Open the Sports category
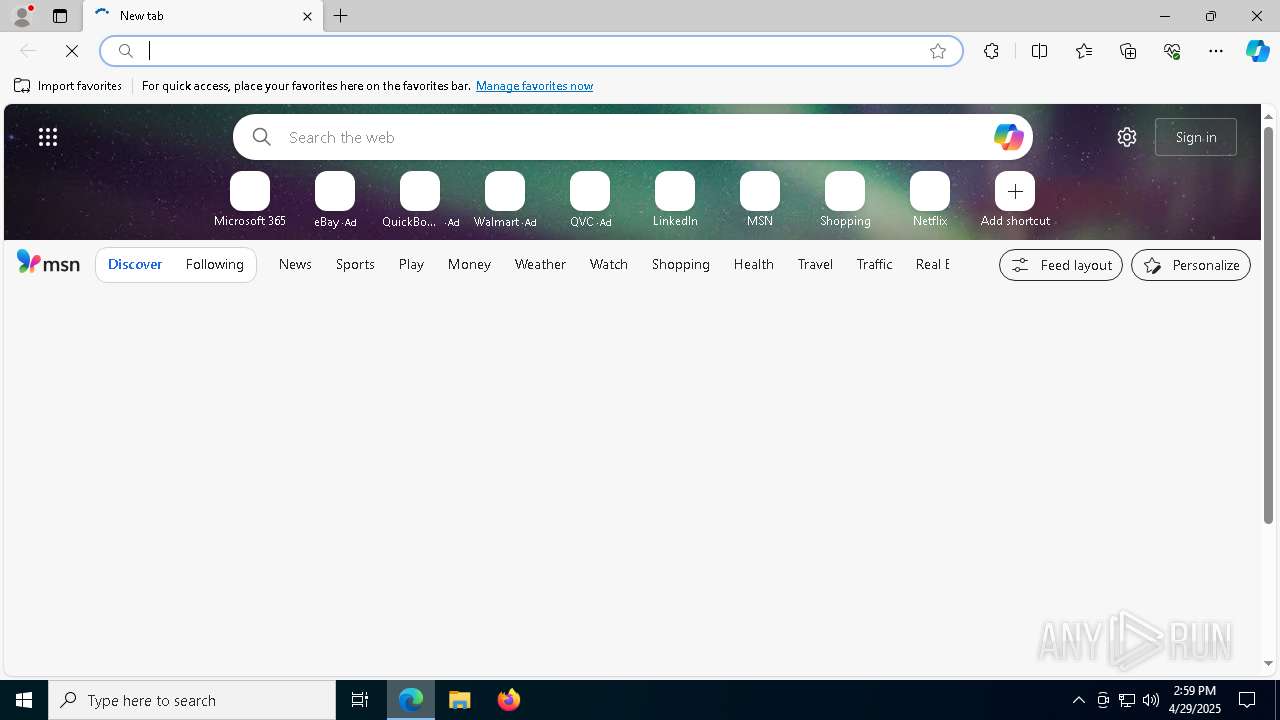Screen dimensions: 1280x720 355,264
